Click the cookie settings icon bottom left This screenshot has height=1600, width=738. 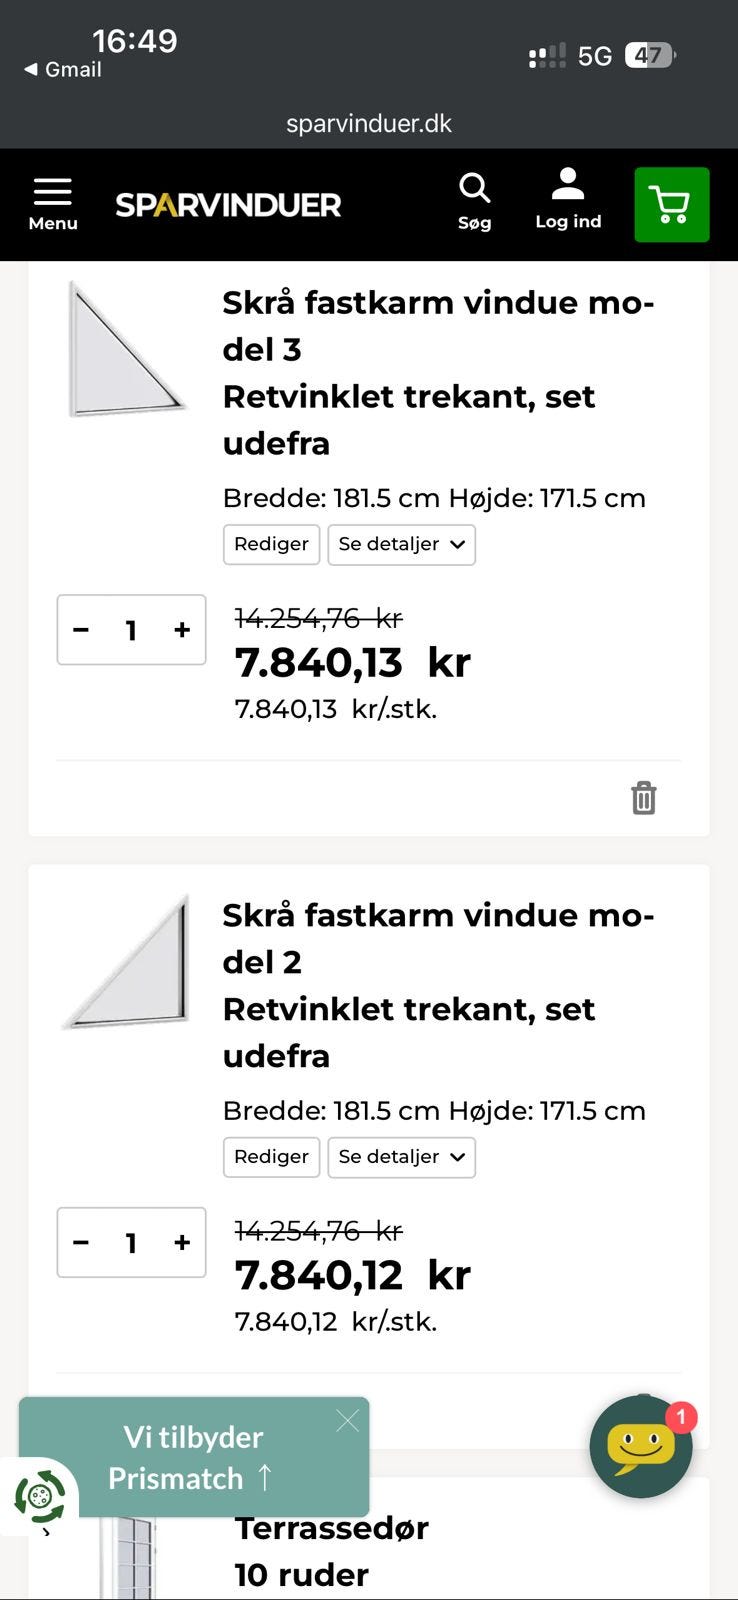(x=38, y=1496)
